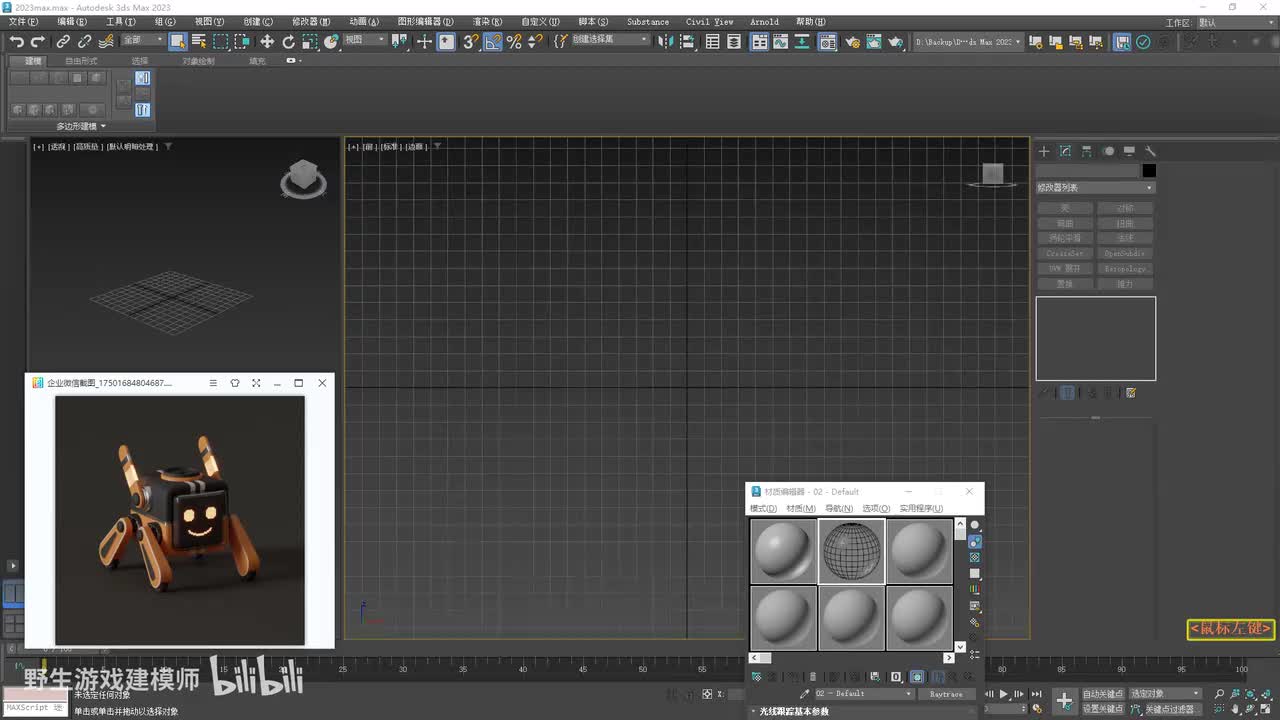The height and width of the screenshot is (720, 1280).
Task: Open the Curve Editor
Action: coord(782,41)
